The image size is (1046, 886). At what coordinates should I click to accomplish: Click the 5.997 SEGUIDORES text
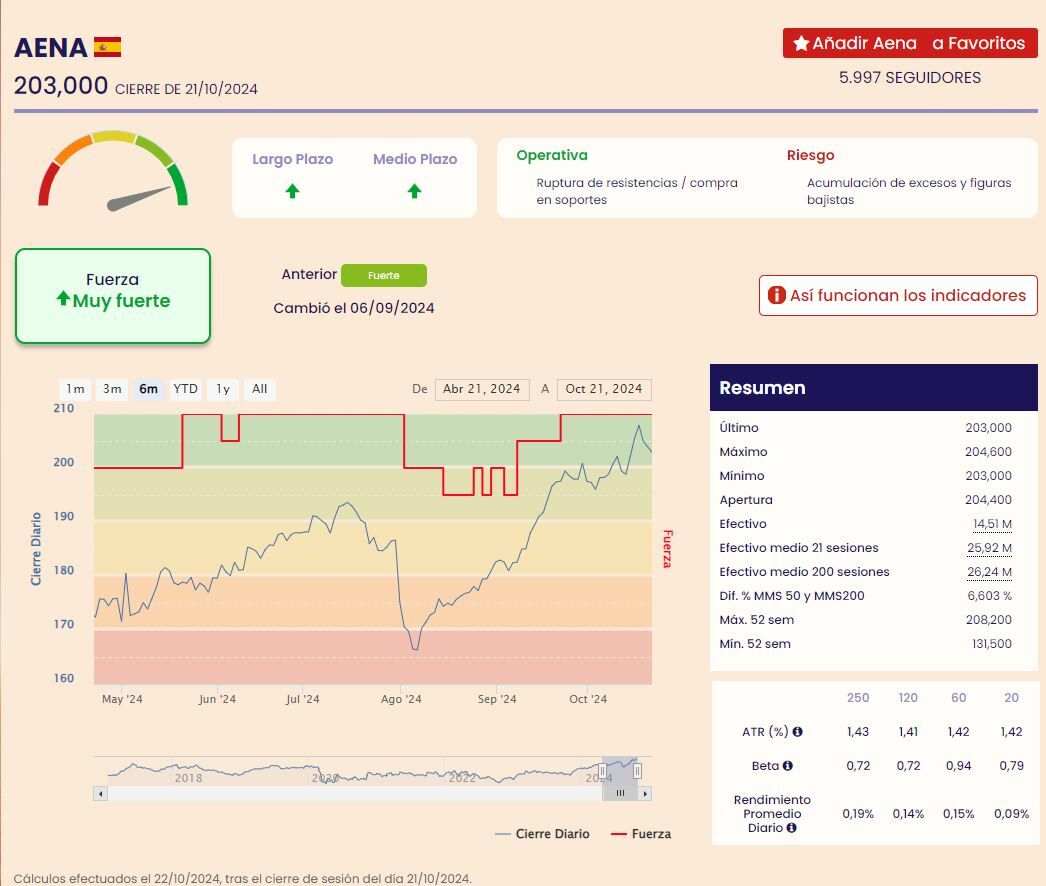(909, 77)
